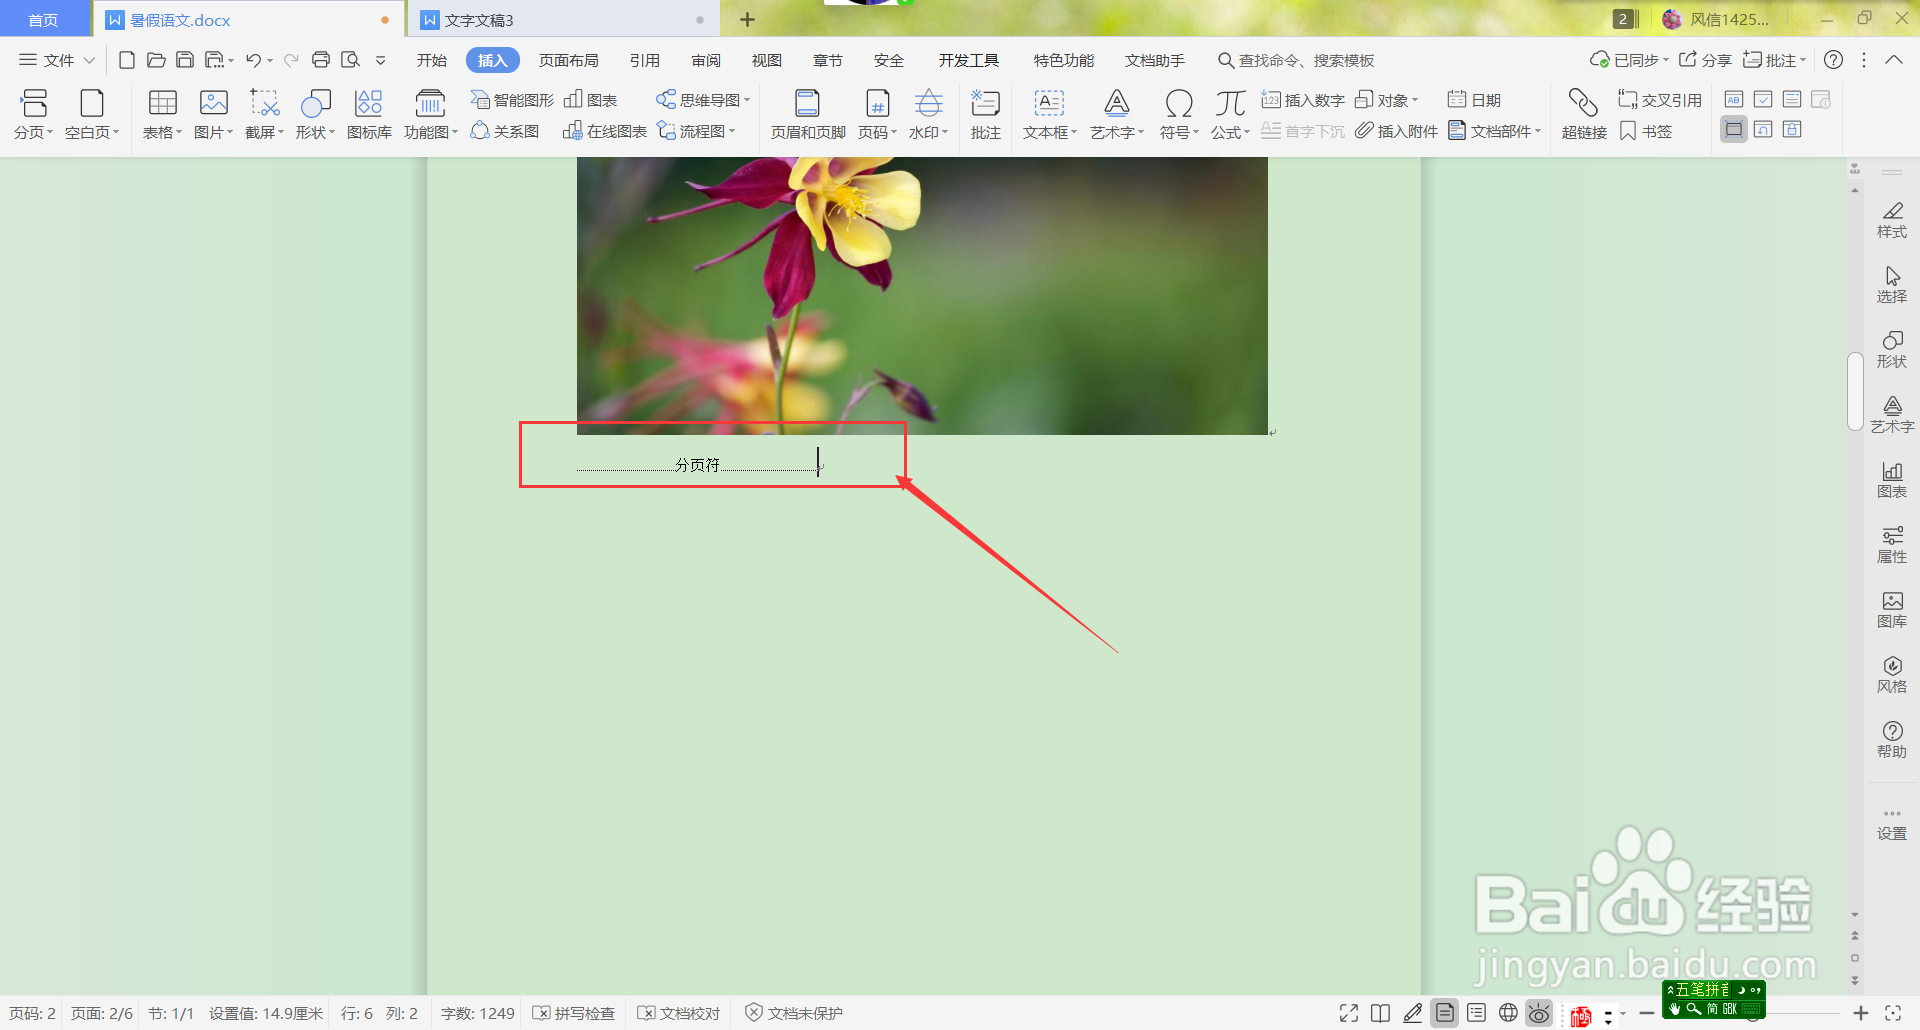Open the 样式 styles side panel
Image resolution: width=1920 pixels, height=1030 pixels.
point(1892,220)
